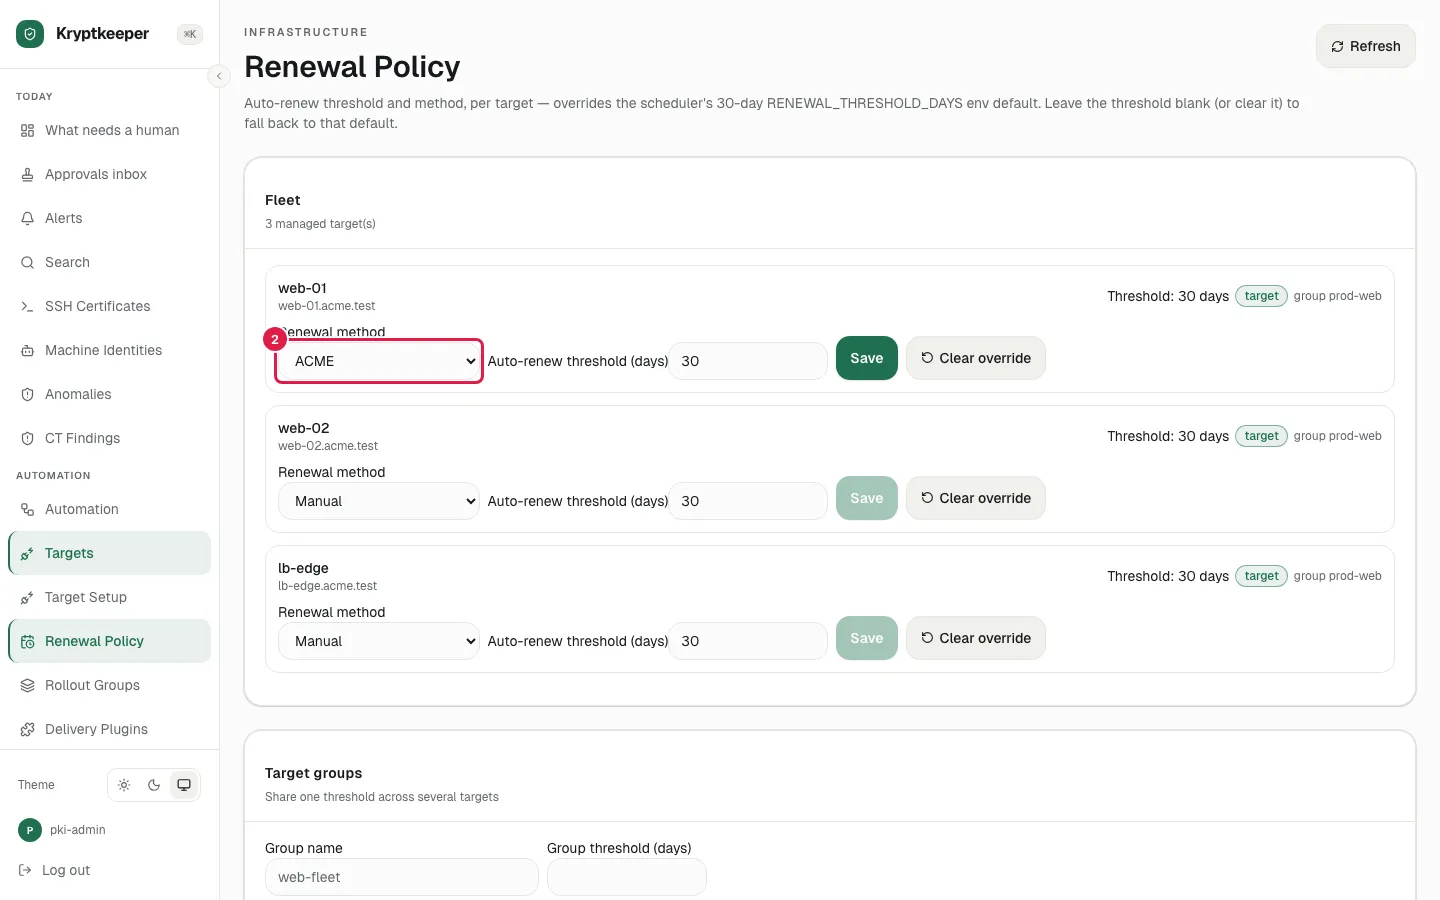Click the SSH Certificates terminal icon
The image size is (1440, 900).
point(27,306)
